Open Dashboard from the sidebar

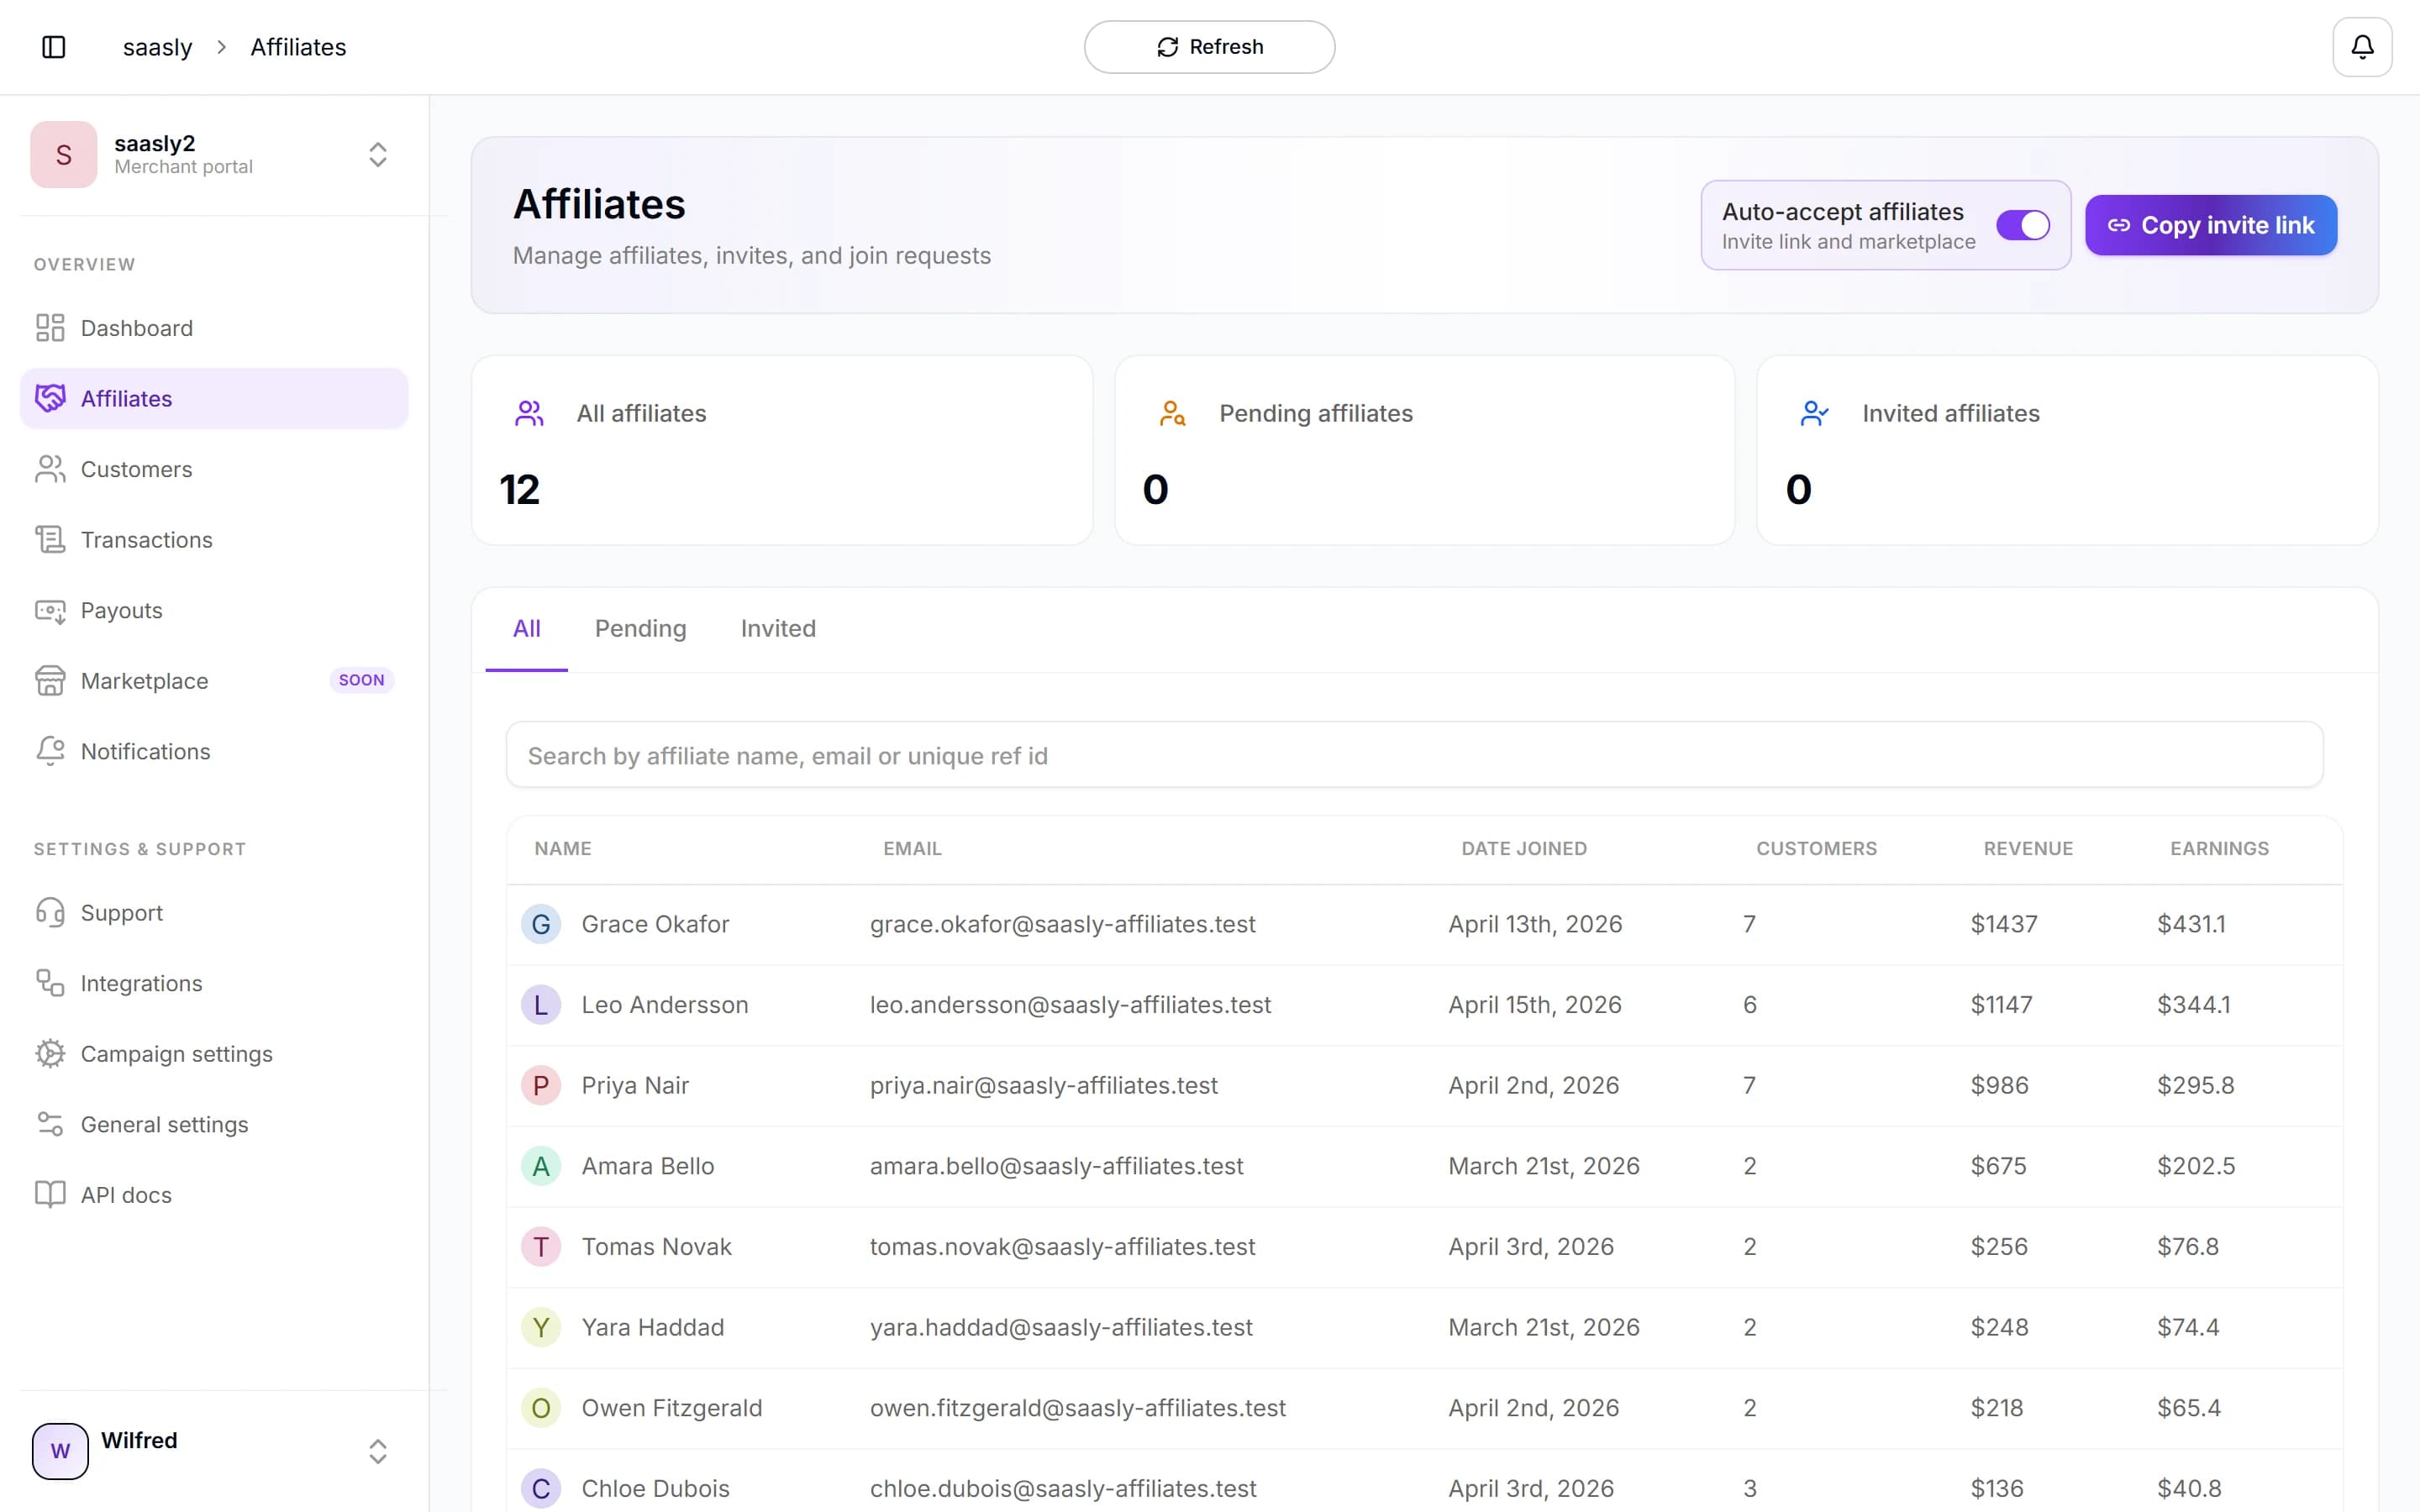point(214,328)
